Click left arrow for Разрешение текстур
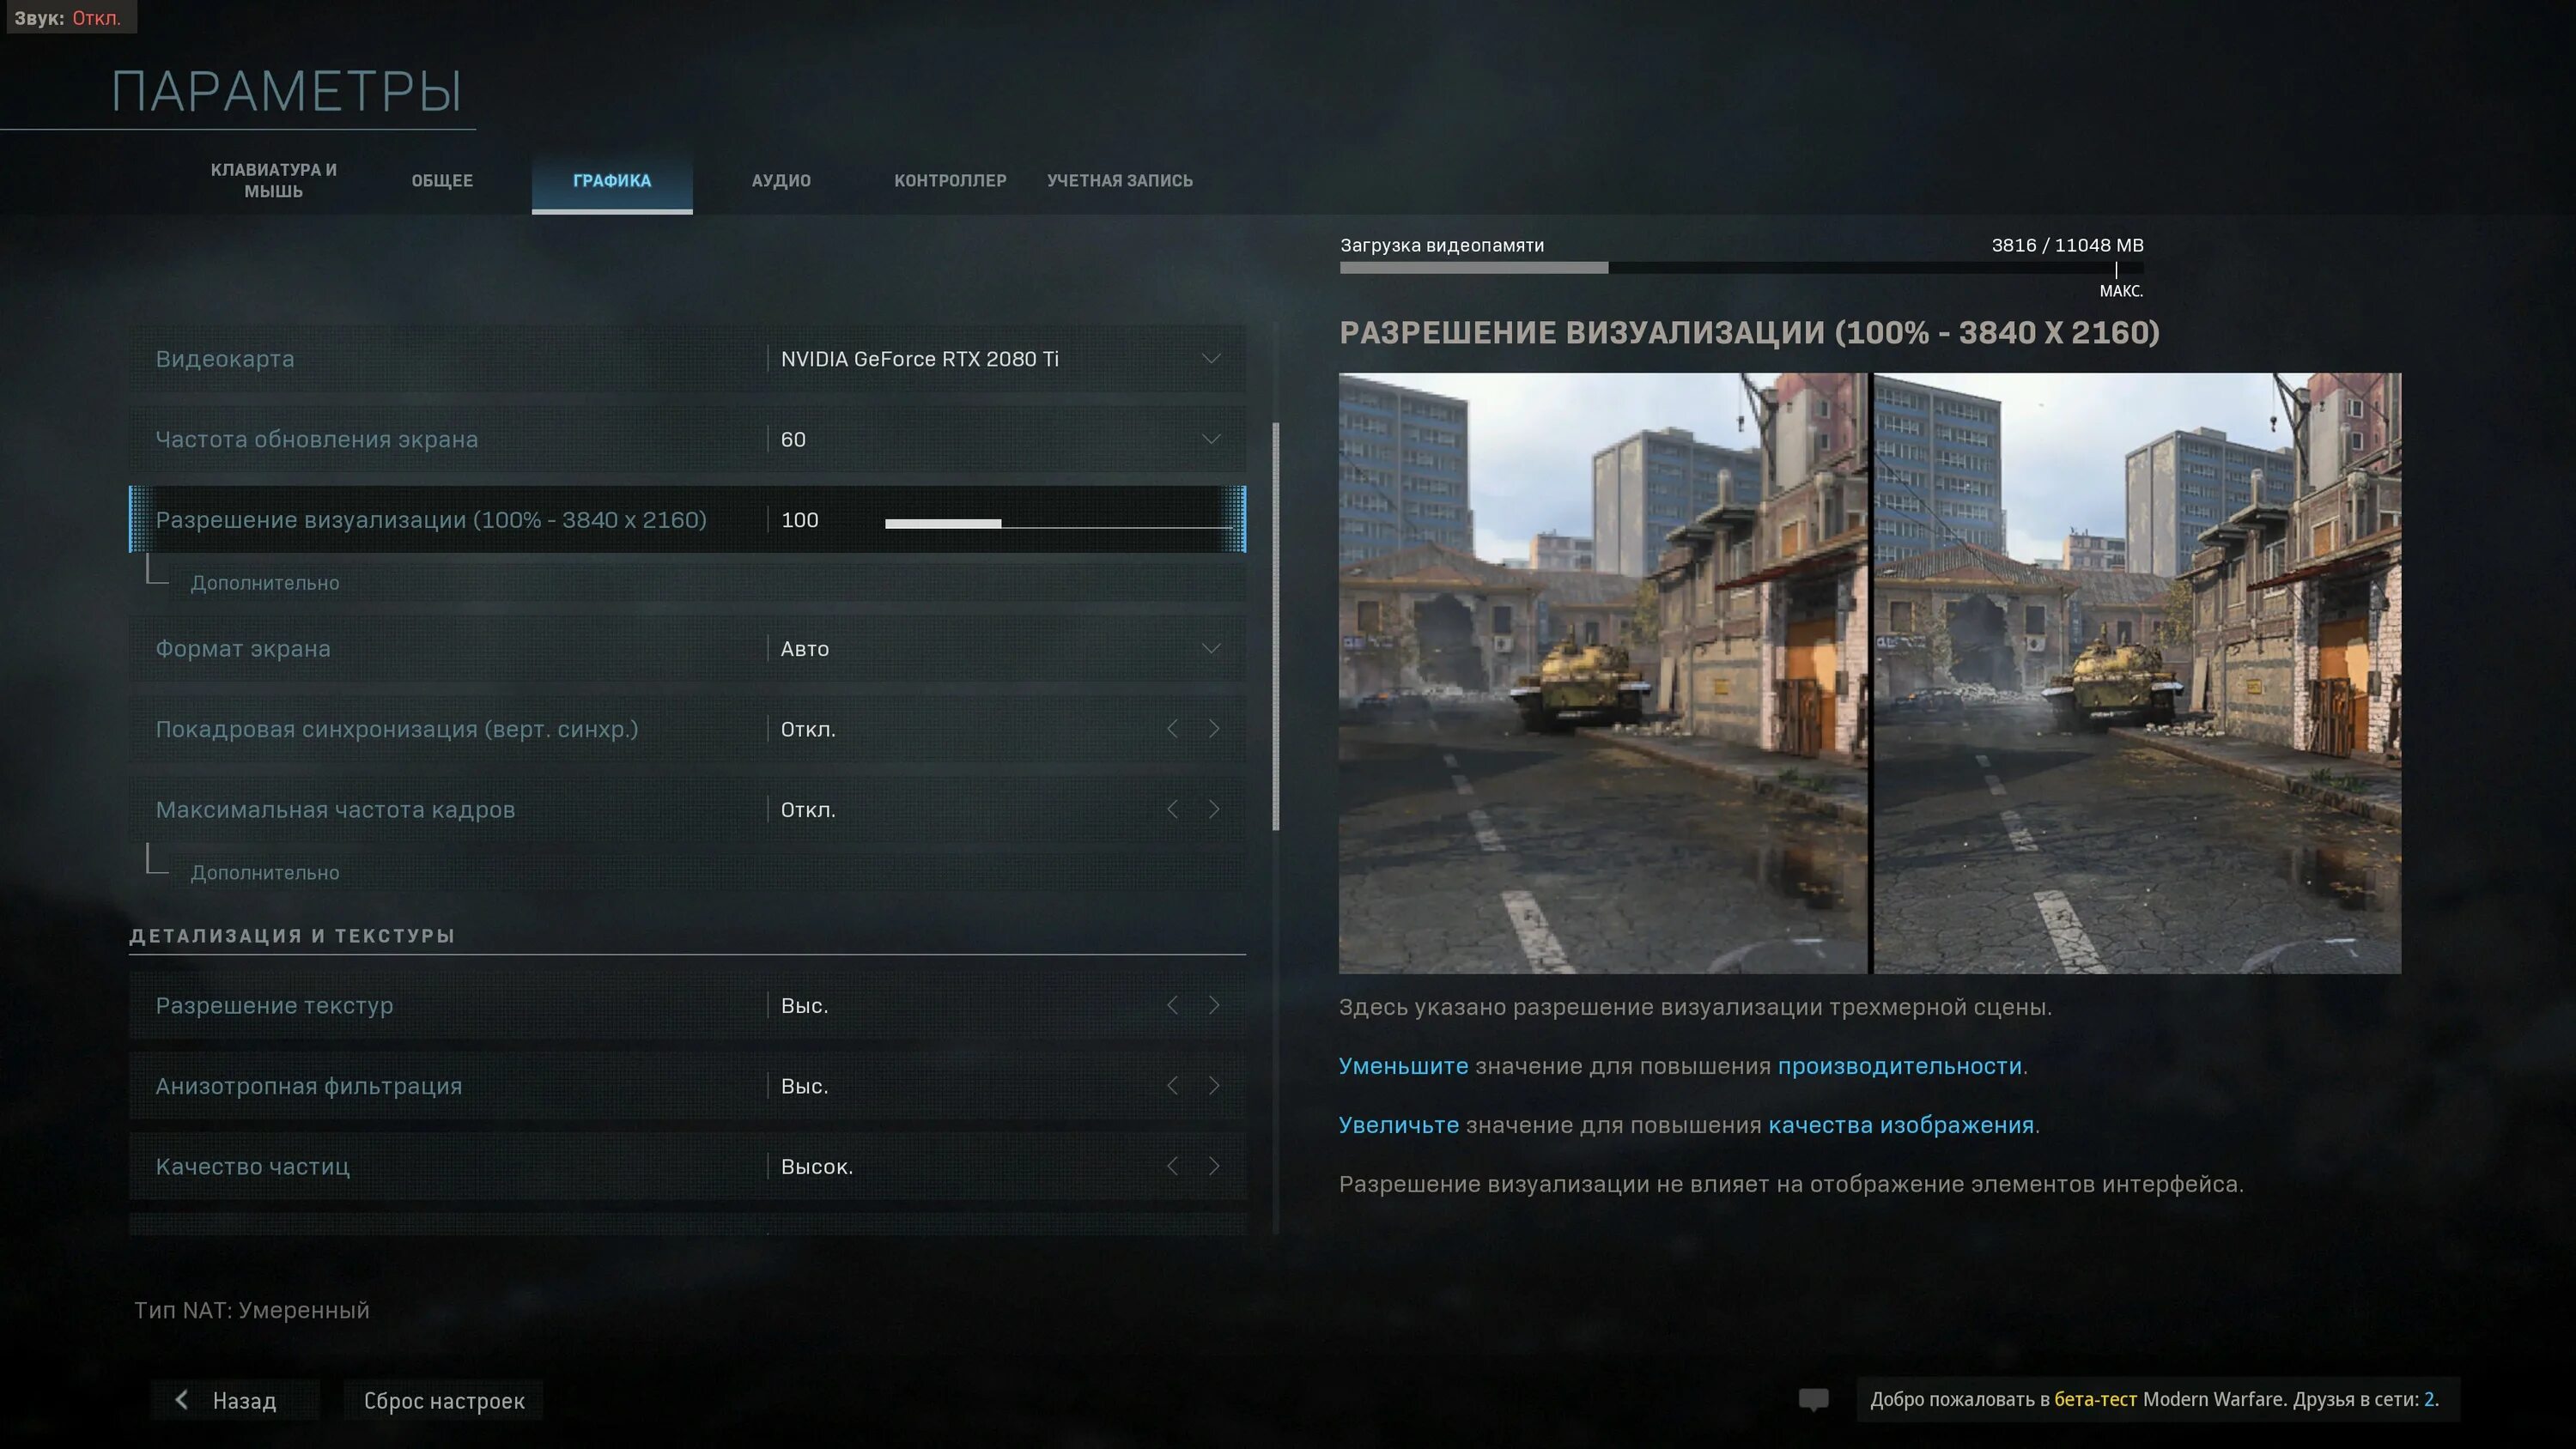Screen dimensions: 2576x1449 pyautogui.click(x=1172, y=1005)
